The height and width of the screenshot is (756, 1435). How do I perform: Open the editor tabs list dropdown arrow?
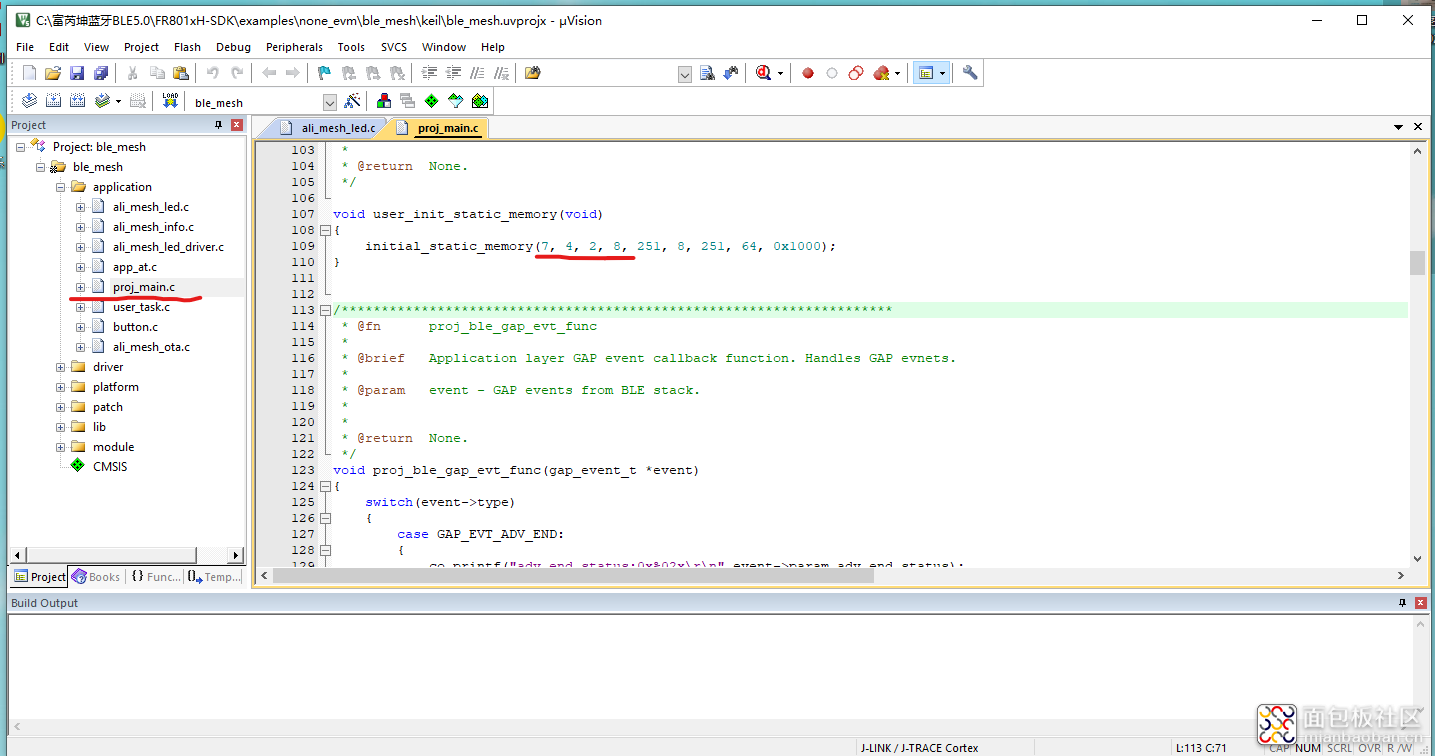click(1398, 127)
